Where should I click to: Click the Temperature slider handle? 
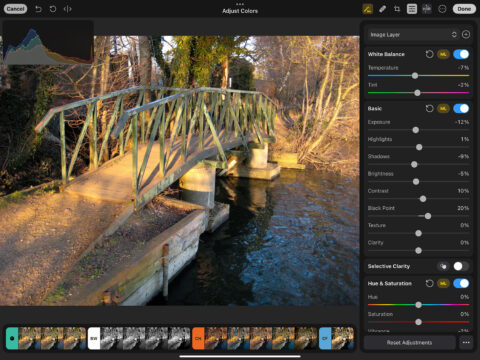(x=415, y=76)
